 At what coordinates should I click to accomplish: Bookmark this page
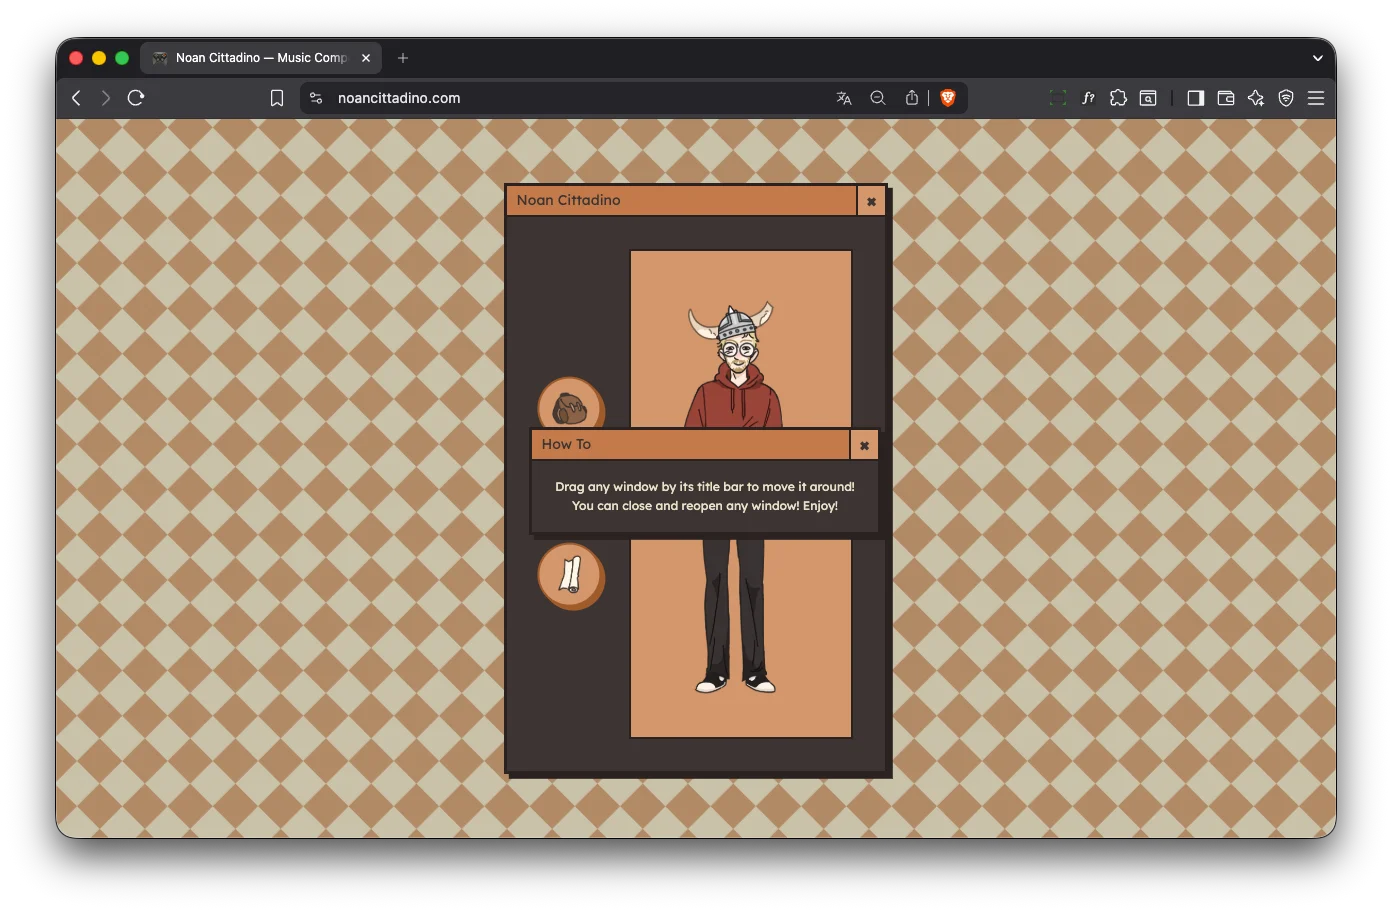277,98
